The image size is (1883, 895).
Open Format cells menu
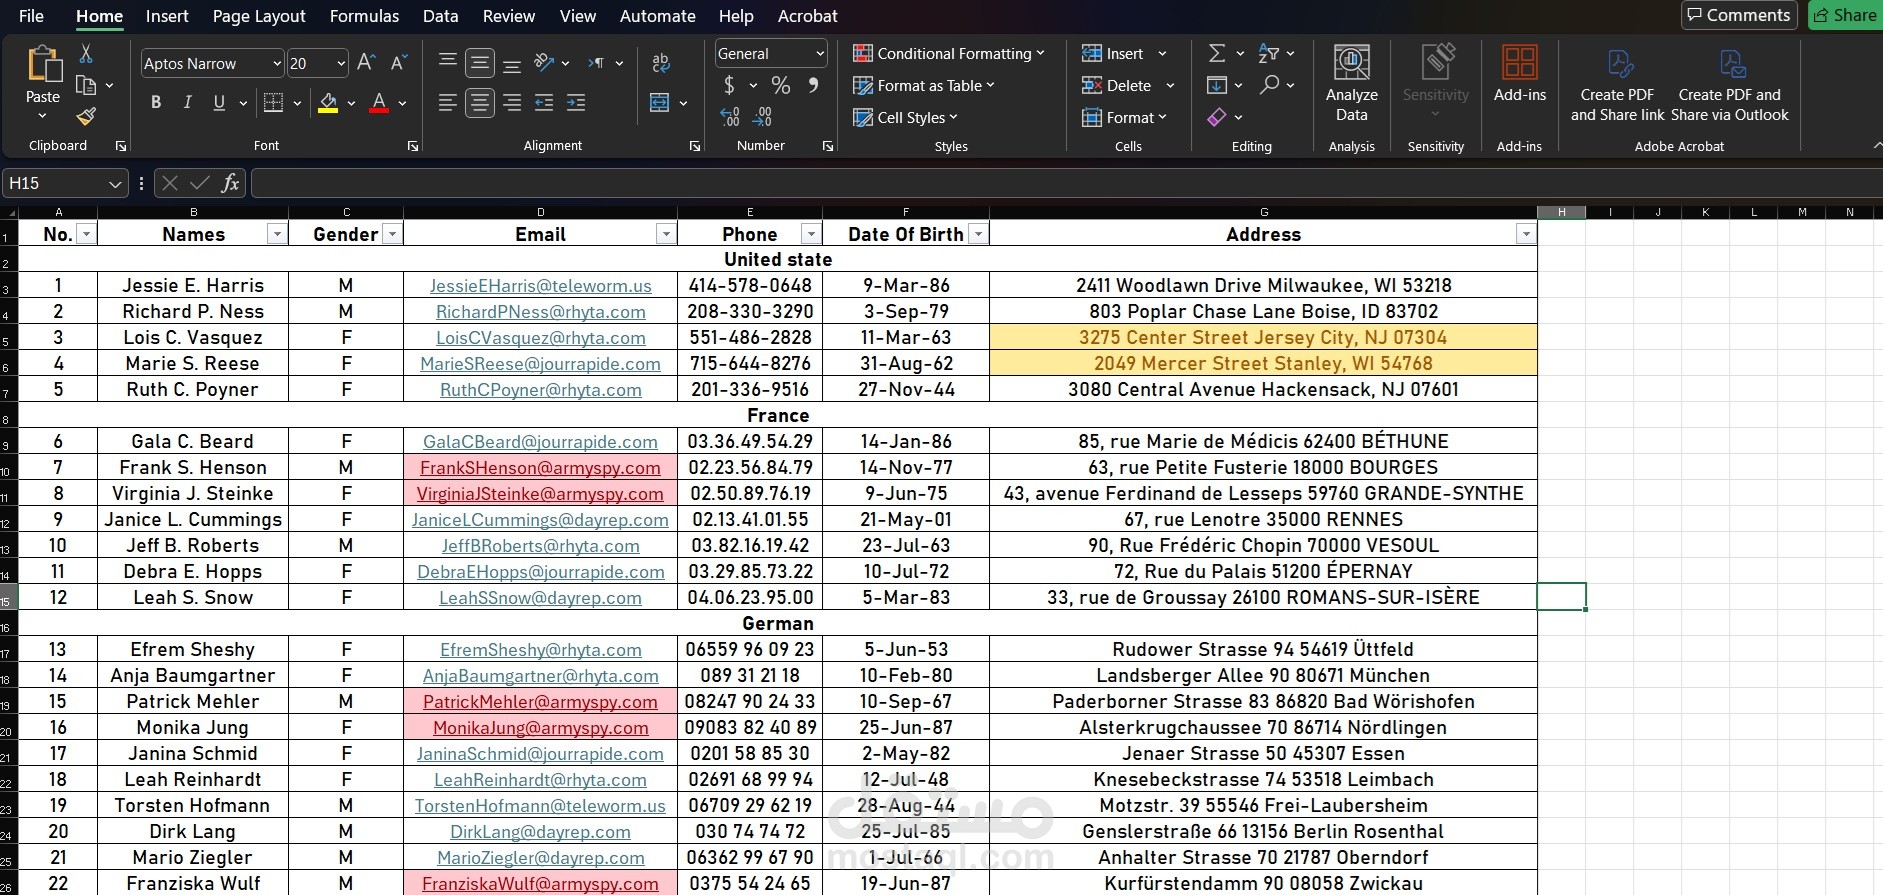(1124, 118)
